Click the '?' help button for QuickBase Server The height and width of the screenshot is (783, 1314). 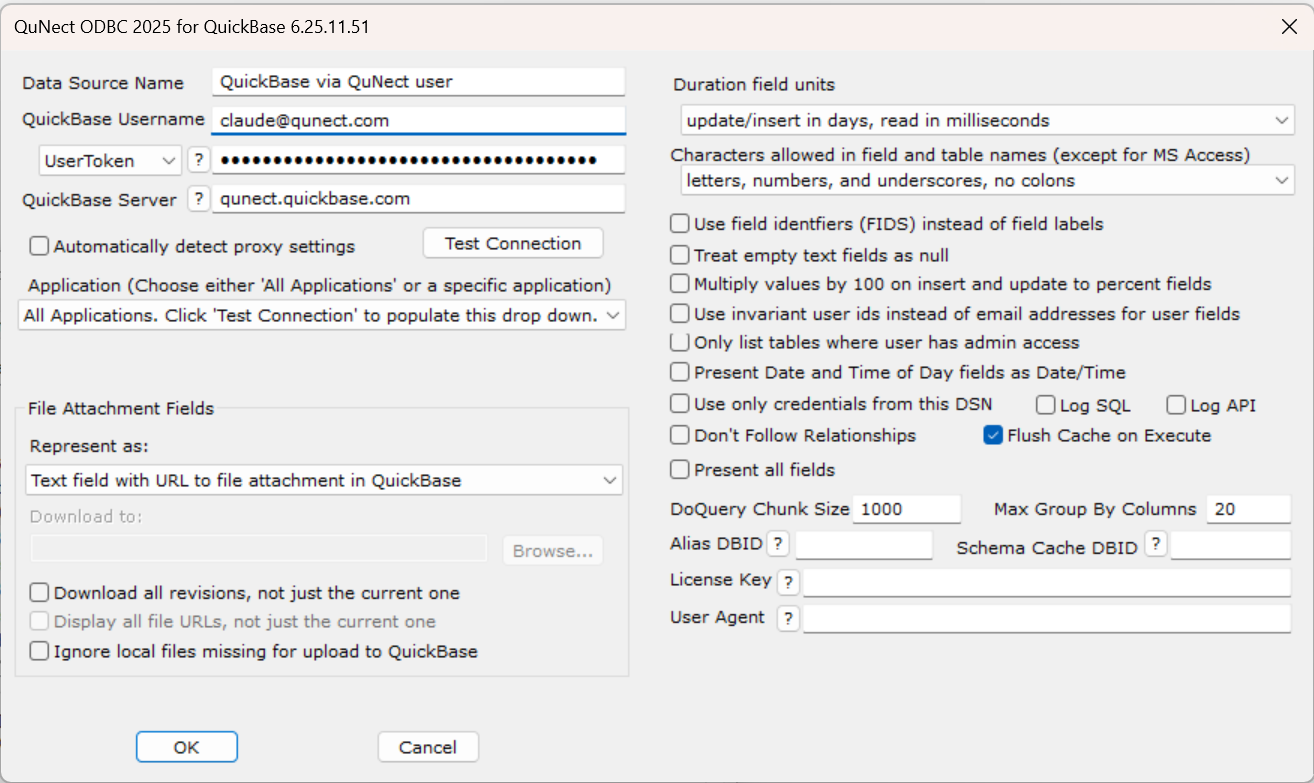(198, 199)
